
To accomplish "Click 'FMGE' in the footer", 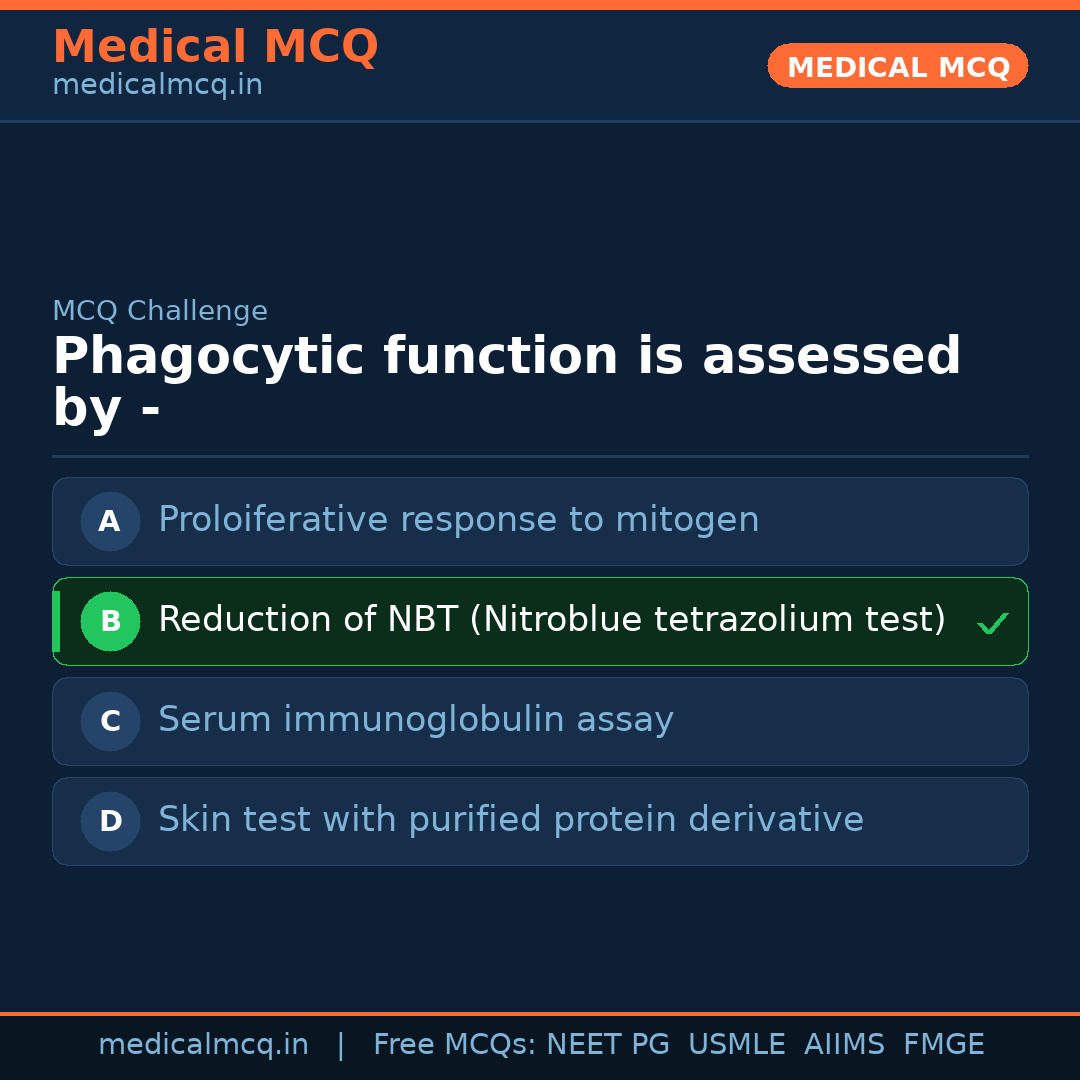I will pyautogui.click(x=943, y=1045).
